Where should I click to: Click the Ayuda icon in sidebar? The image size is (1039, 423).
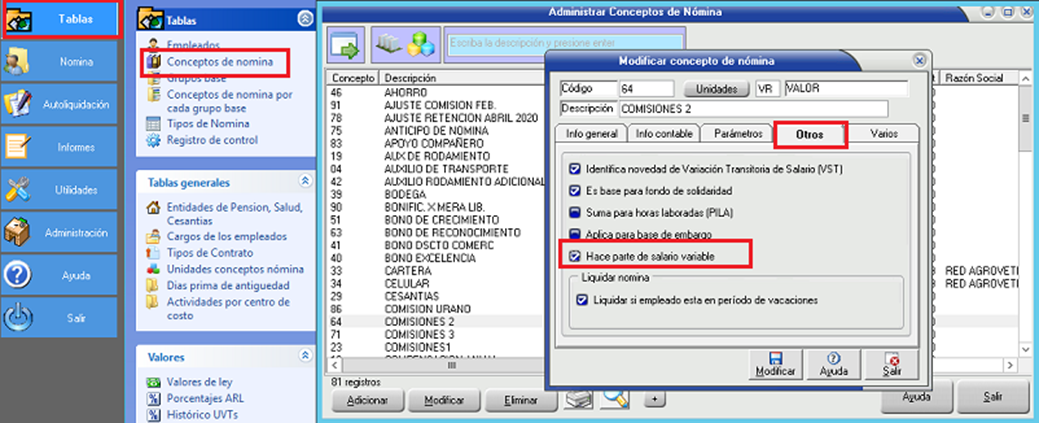(x=20, y=275)
